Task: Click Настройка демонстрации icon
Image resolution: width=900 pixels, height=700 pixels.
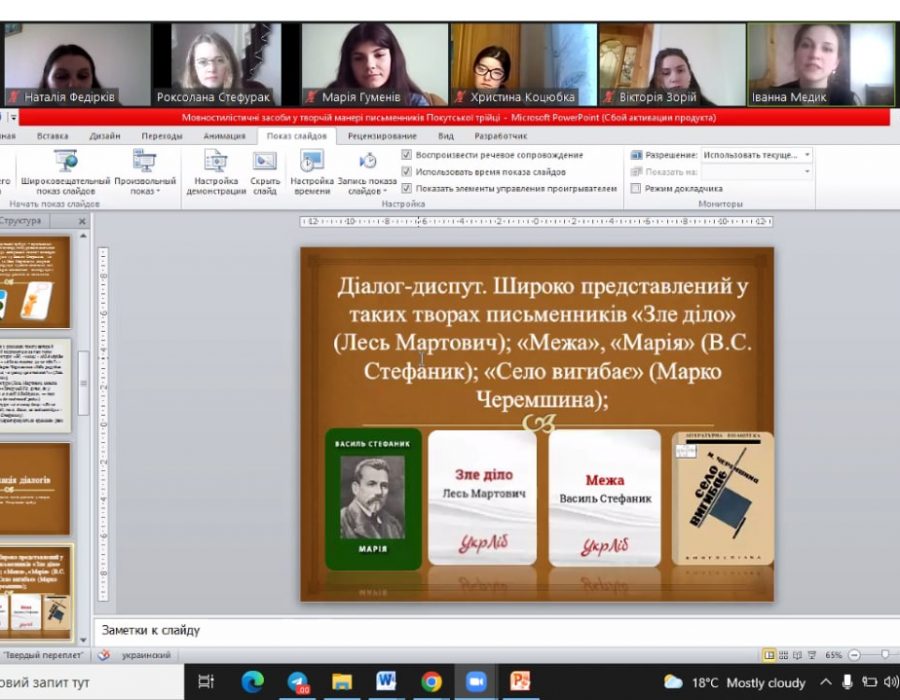Action: point(215,161)
